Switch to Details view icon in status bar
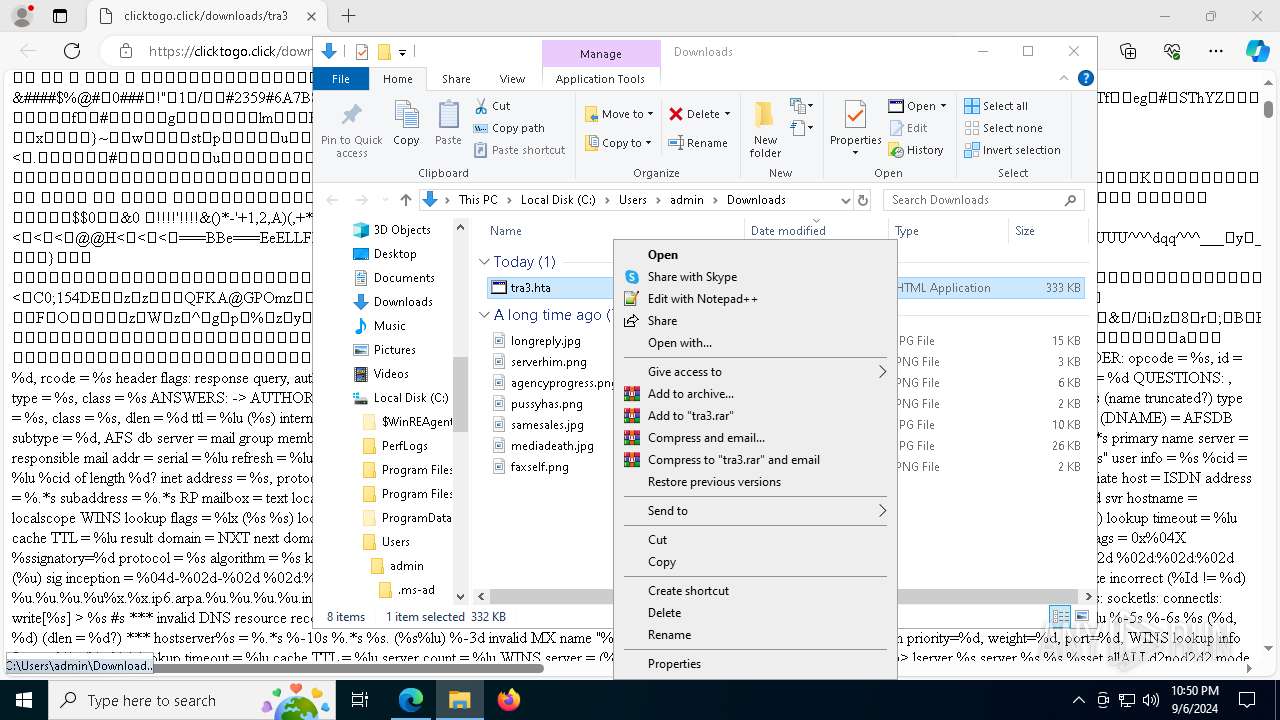 coord(1059,617)
